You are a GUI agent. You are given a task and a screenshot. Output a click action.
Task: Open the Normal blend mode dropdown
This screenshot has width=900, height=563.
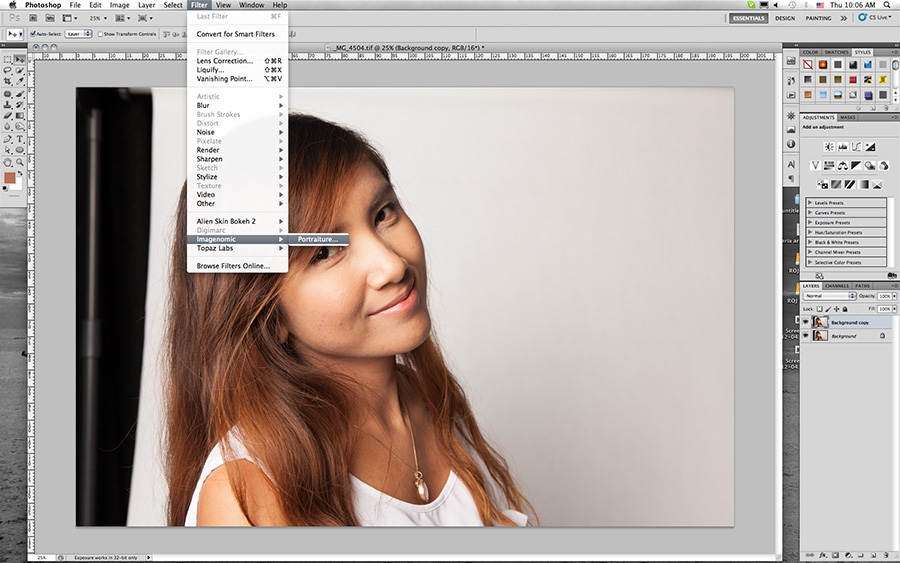coord(829,296)
